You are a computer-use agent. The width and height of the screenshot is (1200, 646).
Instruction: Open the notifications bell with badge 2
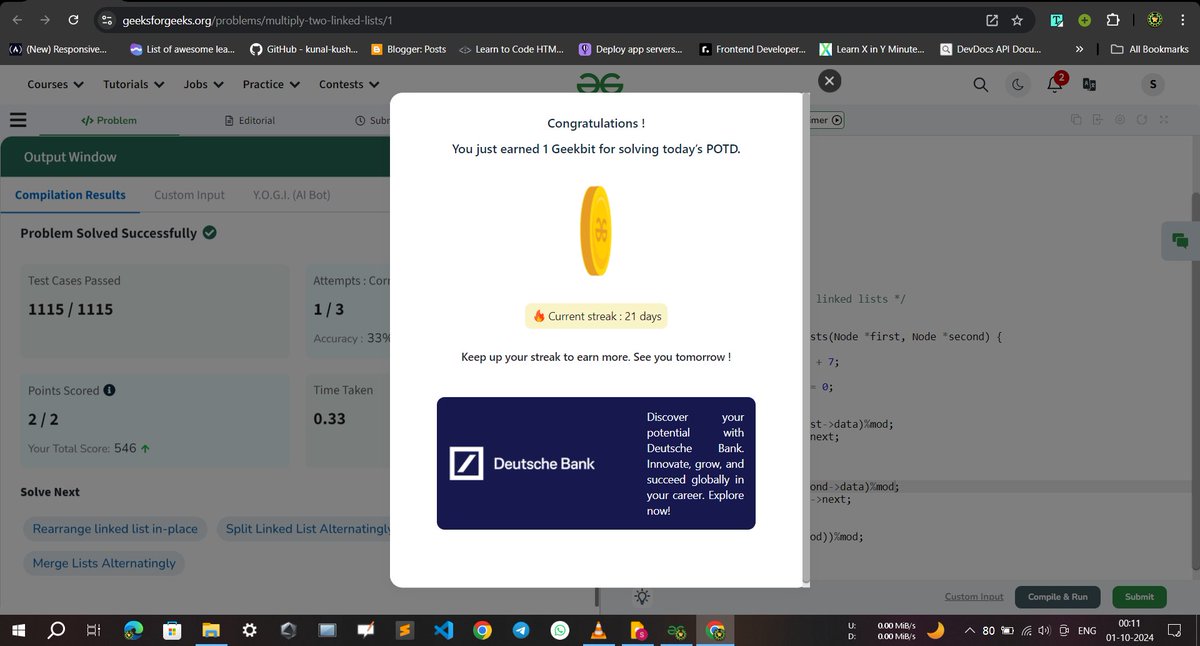(1055, 84)
